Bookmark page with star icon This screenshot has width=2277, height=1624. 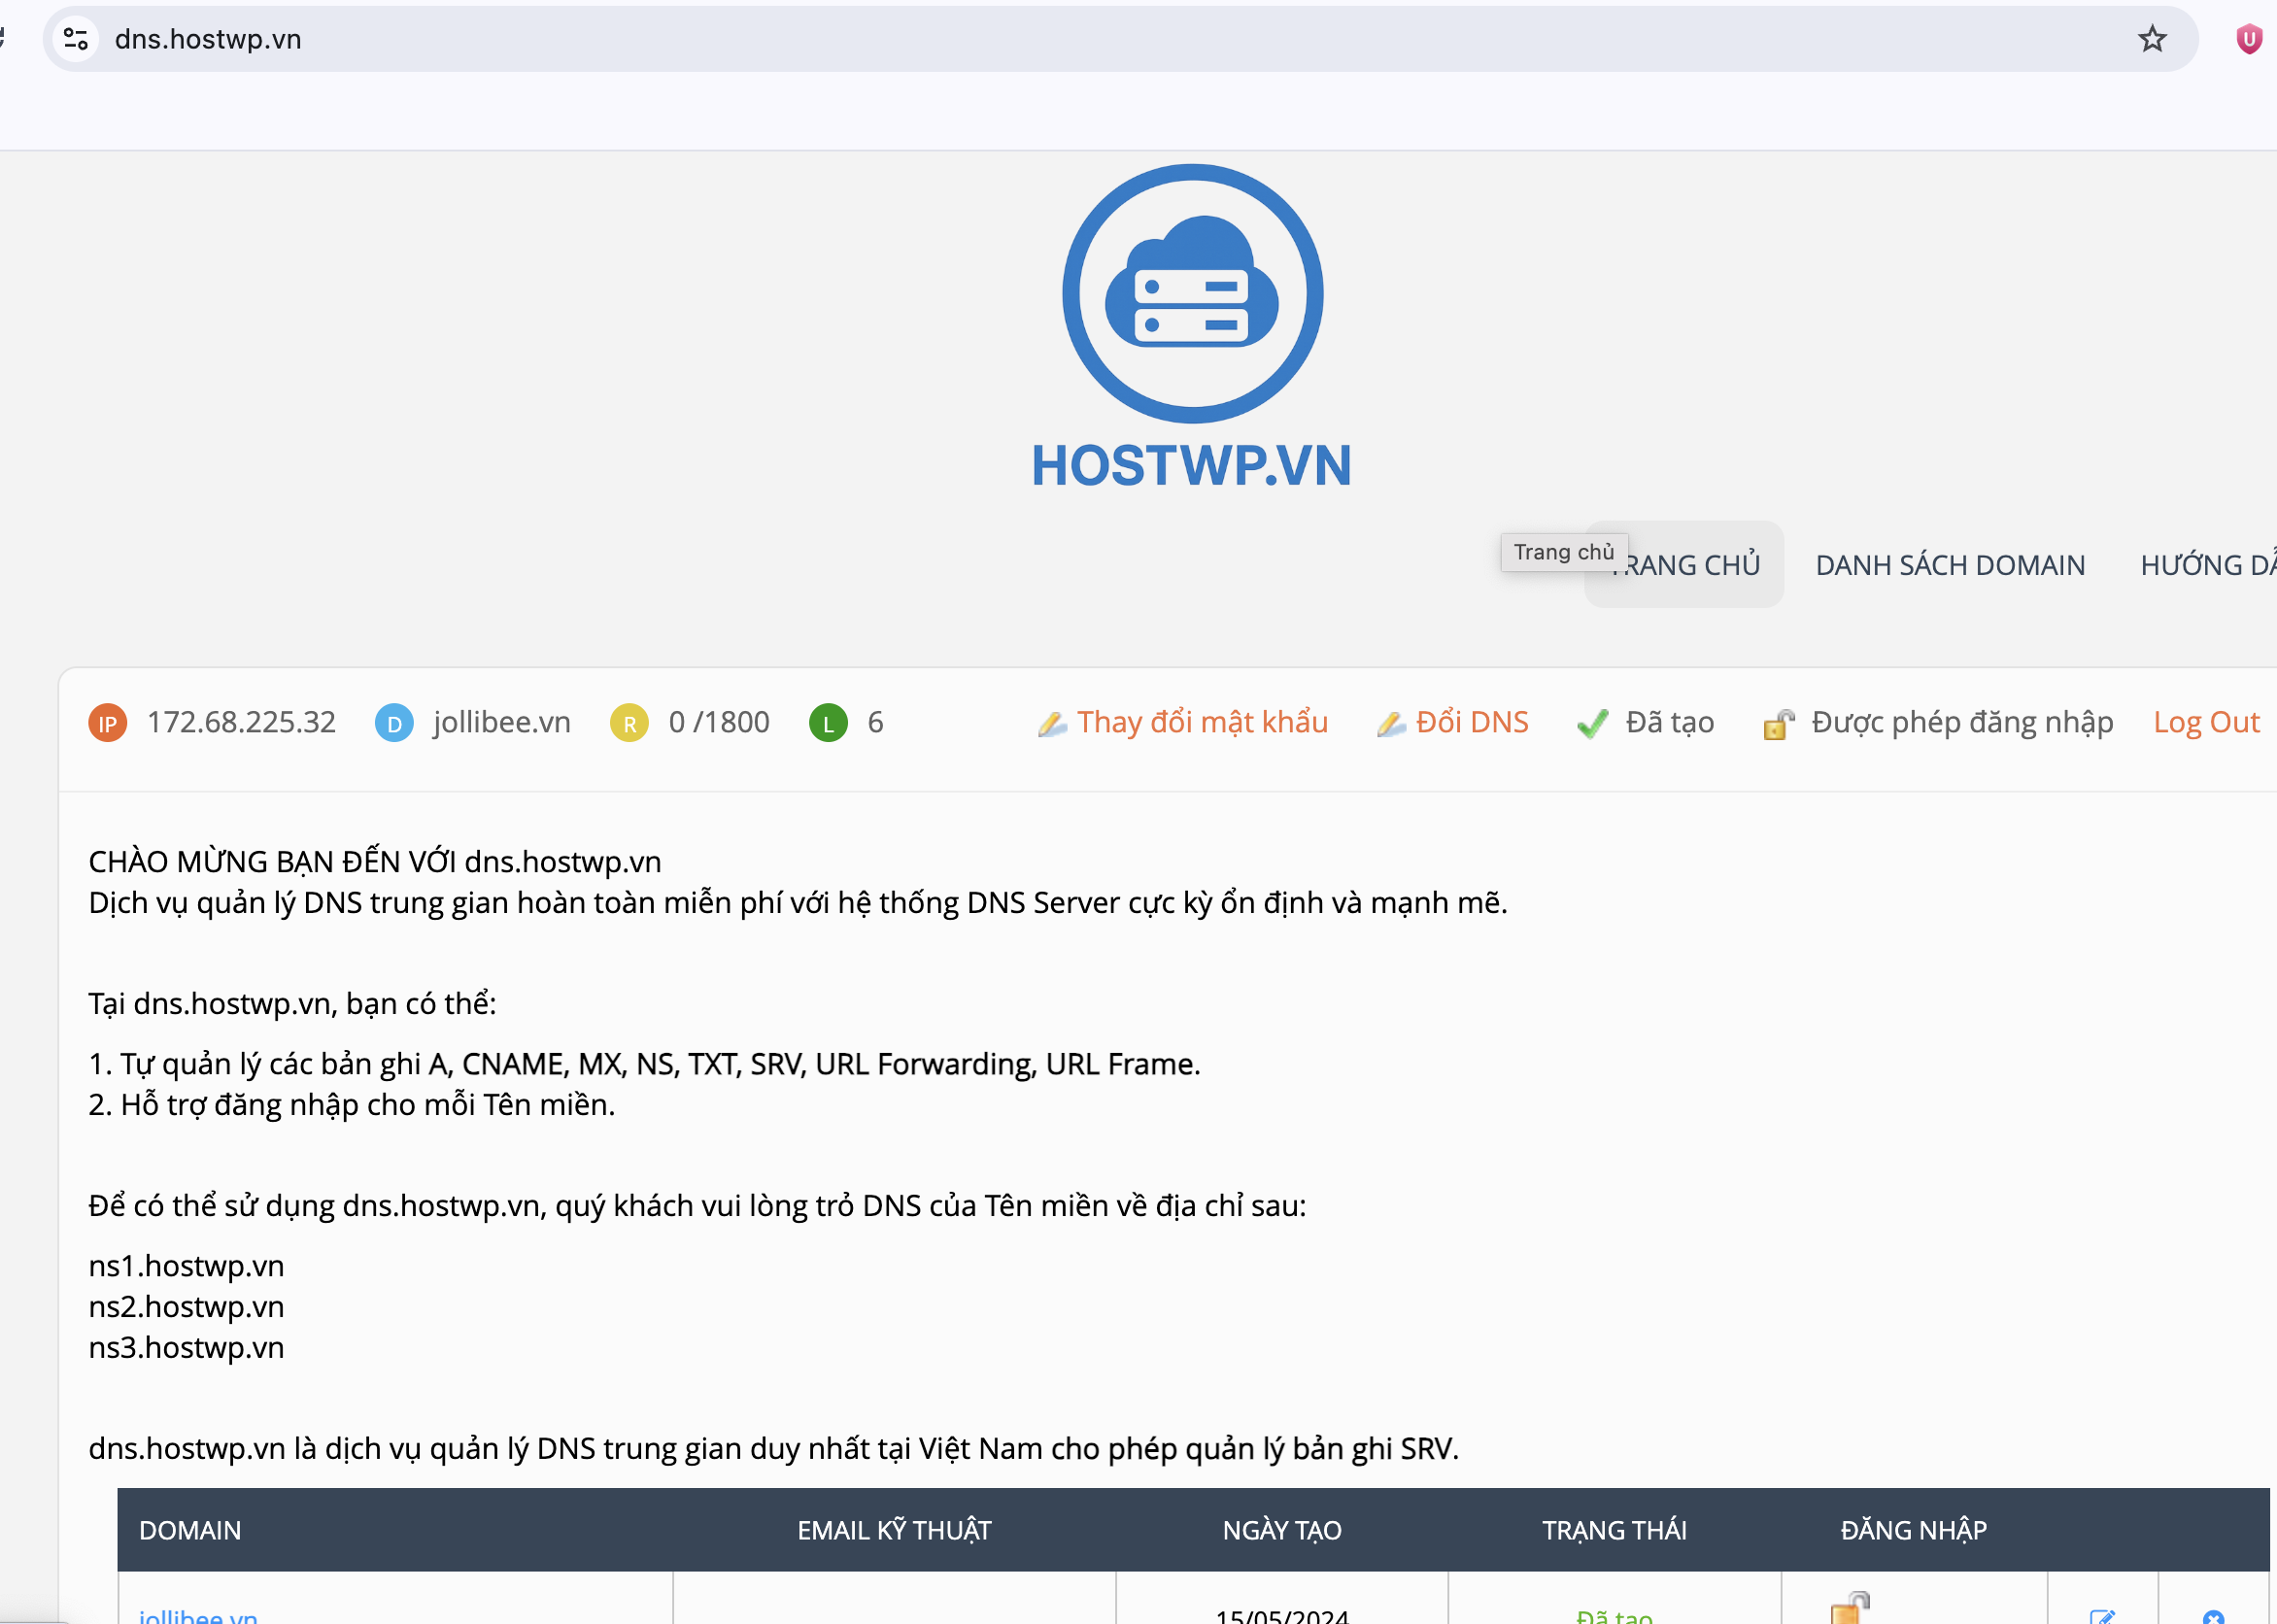(2152, 39)
